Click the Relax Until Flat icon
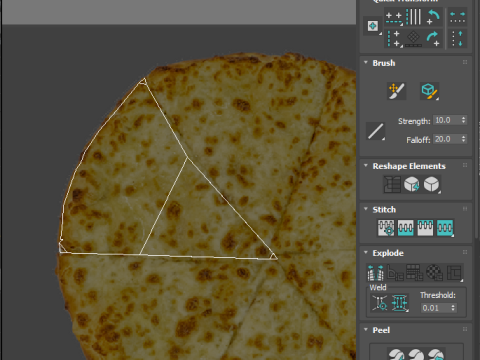Image resolution: width=480 pixels, height=360 pixels. click(x=412, y=184)
